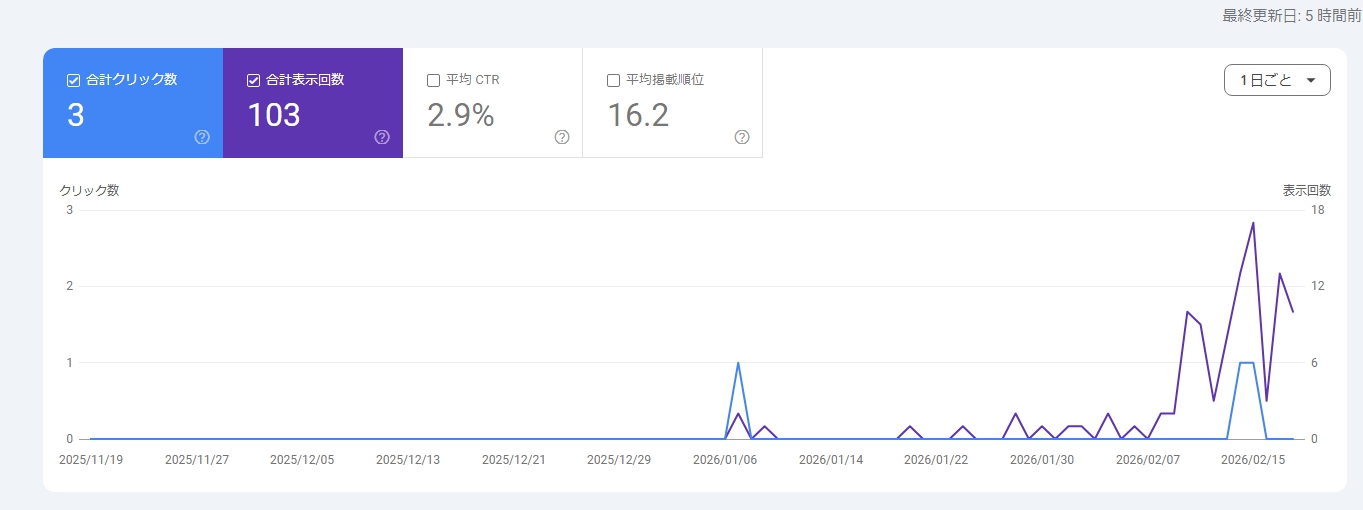Screen dimensions: 1363x510
Task: Uncheck the 合計表示回数 checkbox
Action: [x=253, y=80]
